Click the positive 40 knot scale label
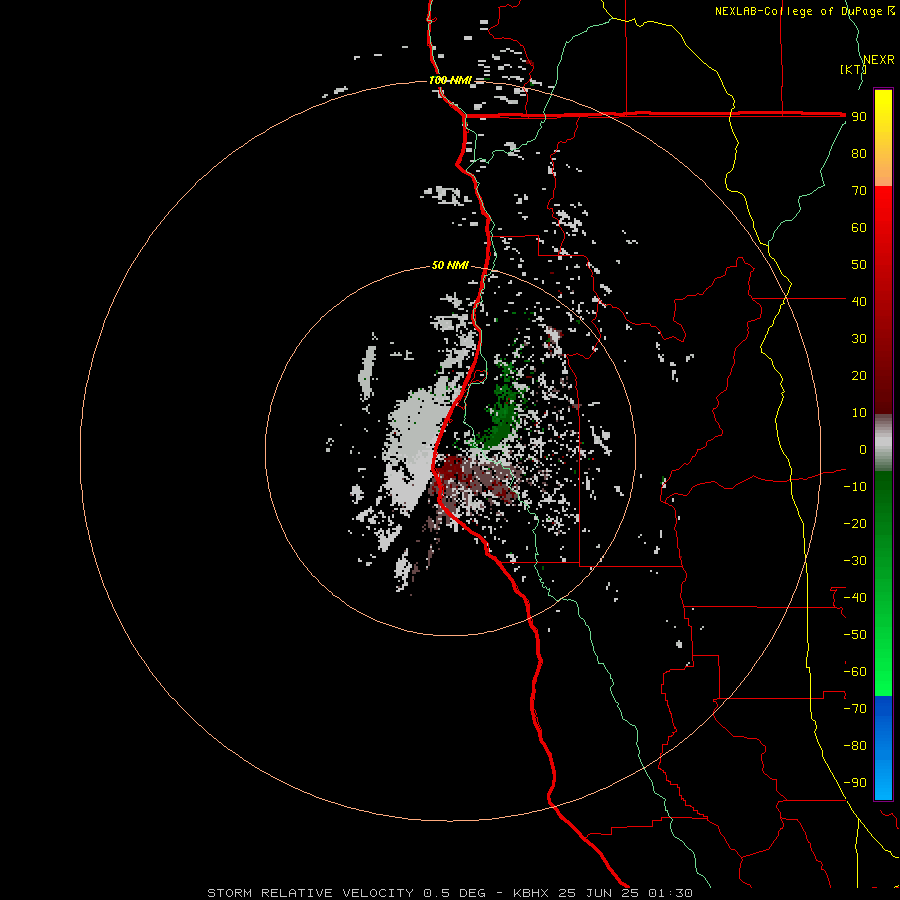The height and width of the screenshot is (900, 900). [859, 301]
